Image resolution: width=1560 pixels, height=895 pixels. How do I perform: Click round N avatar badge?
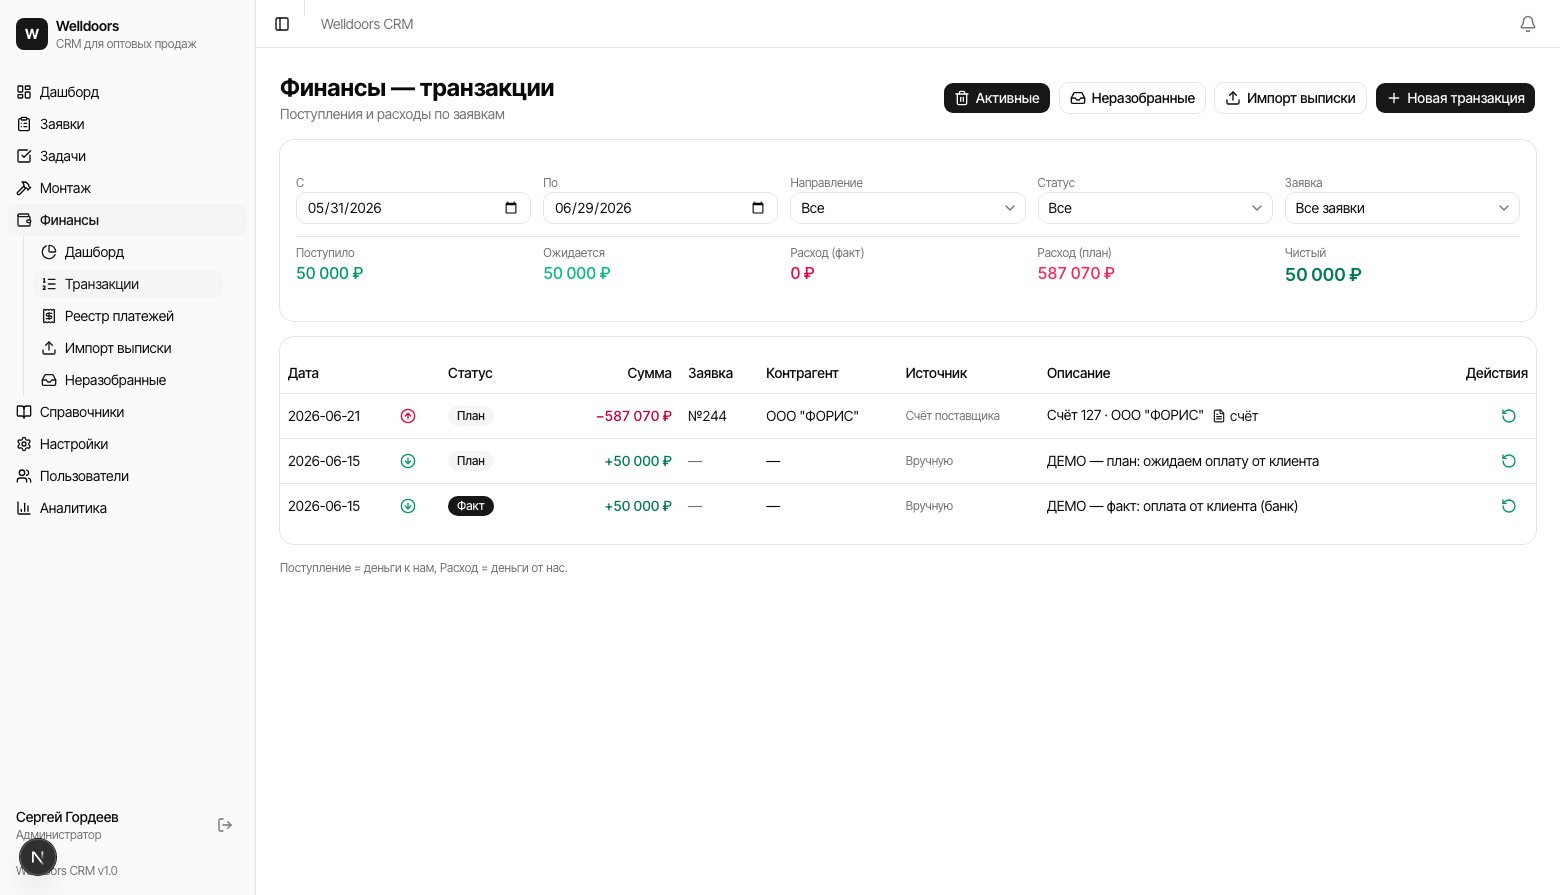(38, 857)
